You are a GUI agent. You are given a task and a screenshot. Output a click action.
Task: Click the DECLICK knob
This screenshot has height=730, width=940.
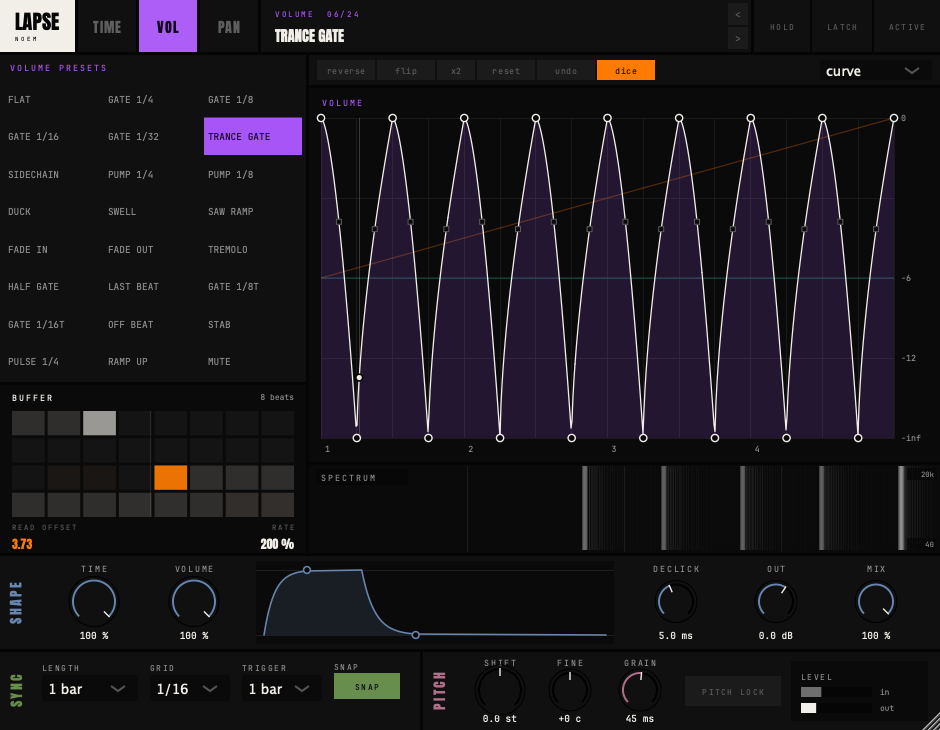676,602
